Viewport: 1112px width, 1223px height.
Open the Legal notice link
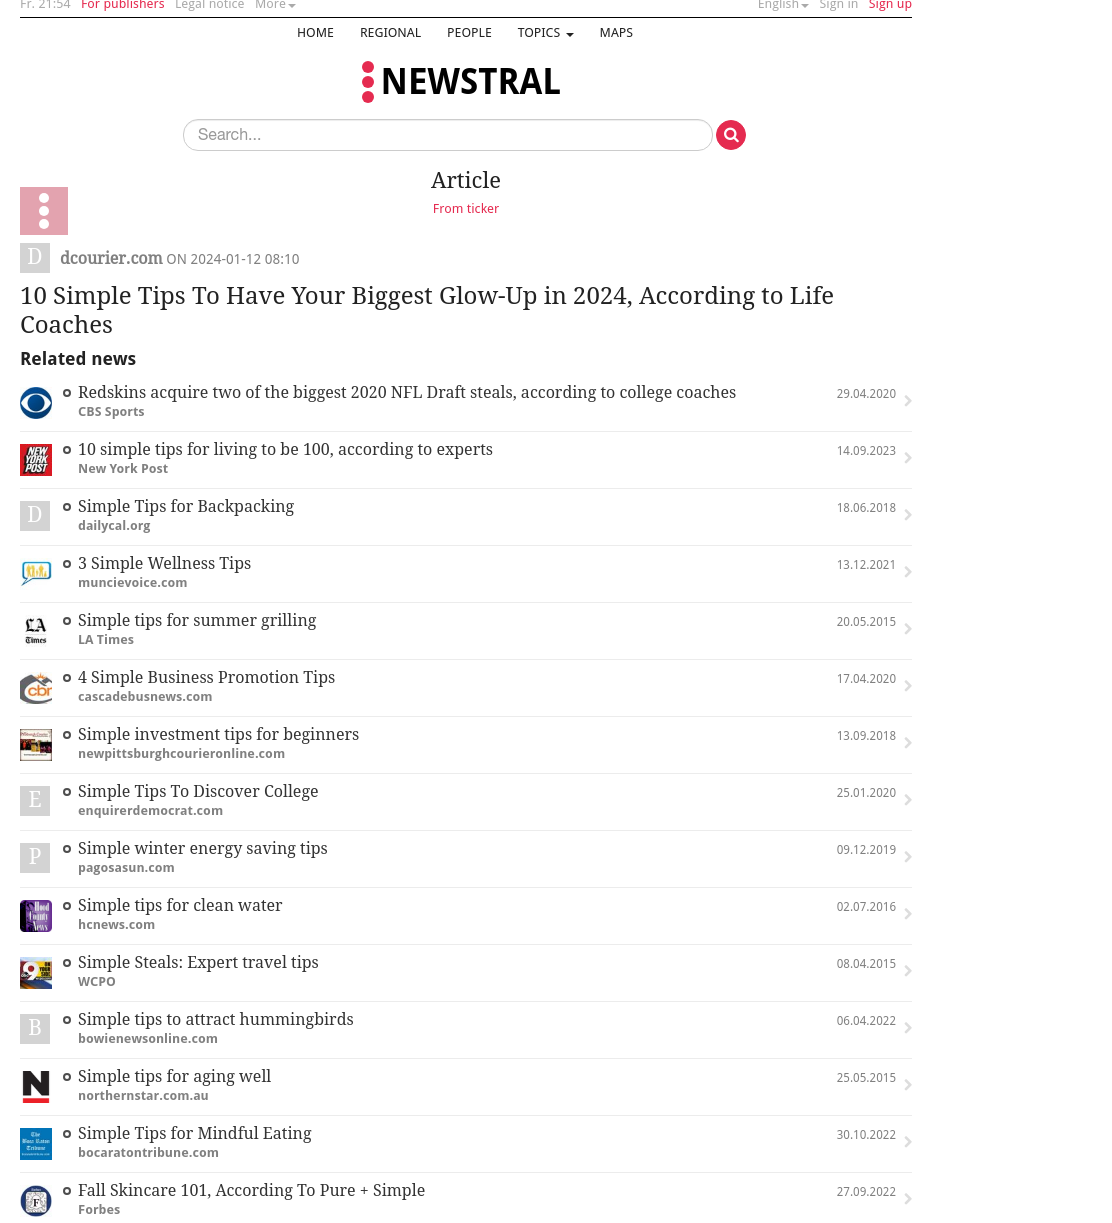[x=209, y=5]
